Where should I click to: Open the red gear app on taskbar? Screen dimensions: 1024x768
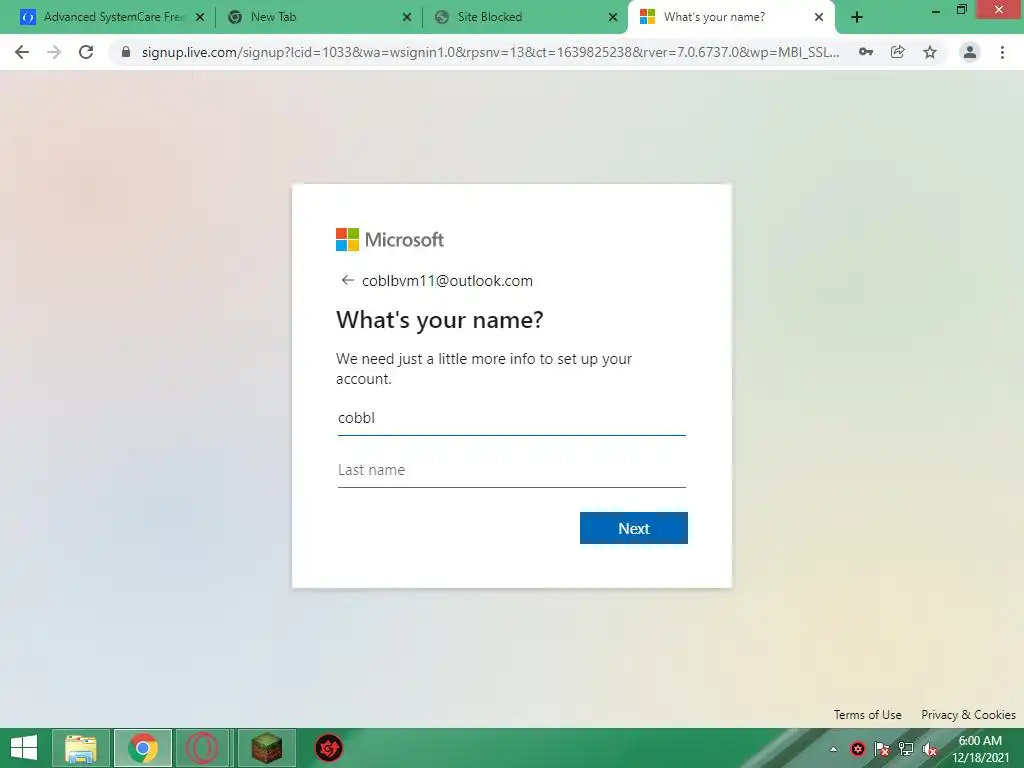(x=328, y=748)
